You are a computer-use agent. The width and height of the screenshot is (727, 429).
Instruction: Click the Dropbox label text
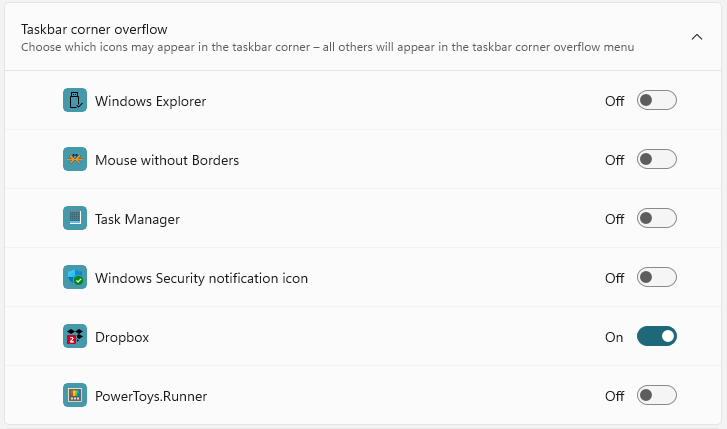(122, 337)
